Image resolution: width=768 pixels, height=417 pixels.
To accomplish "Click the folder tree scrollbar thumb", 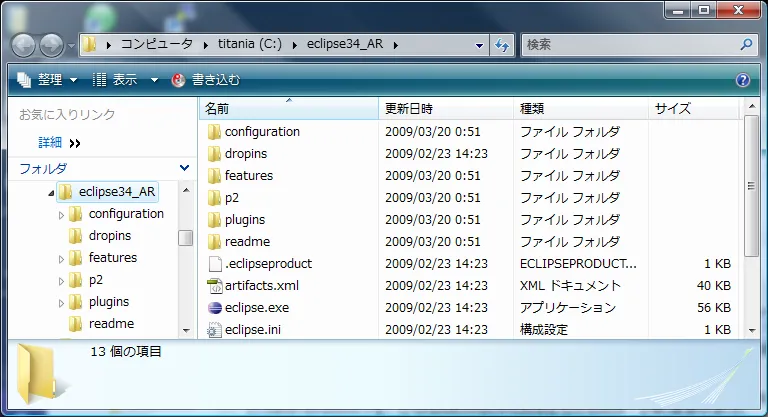I will coord(185,238).
